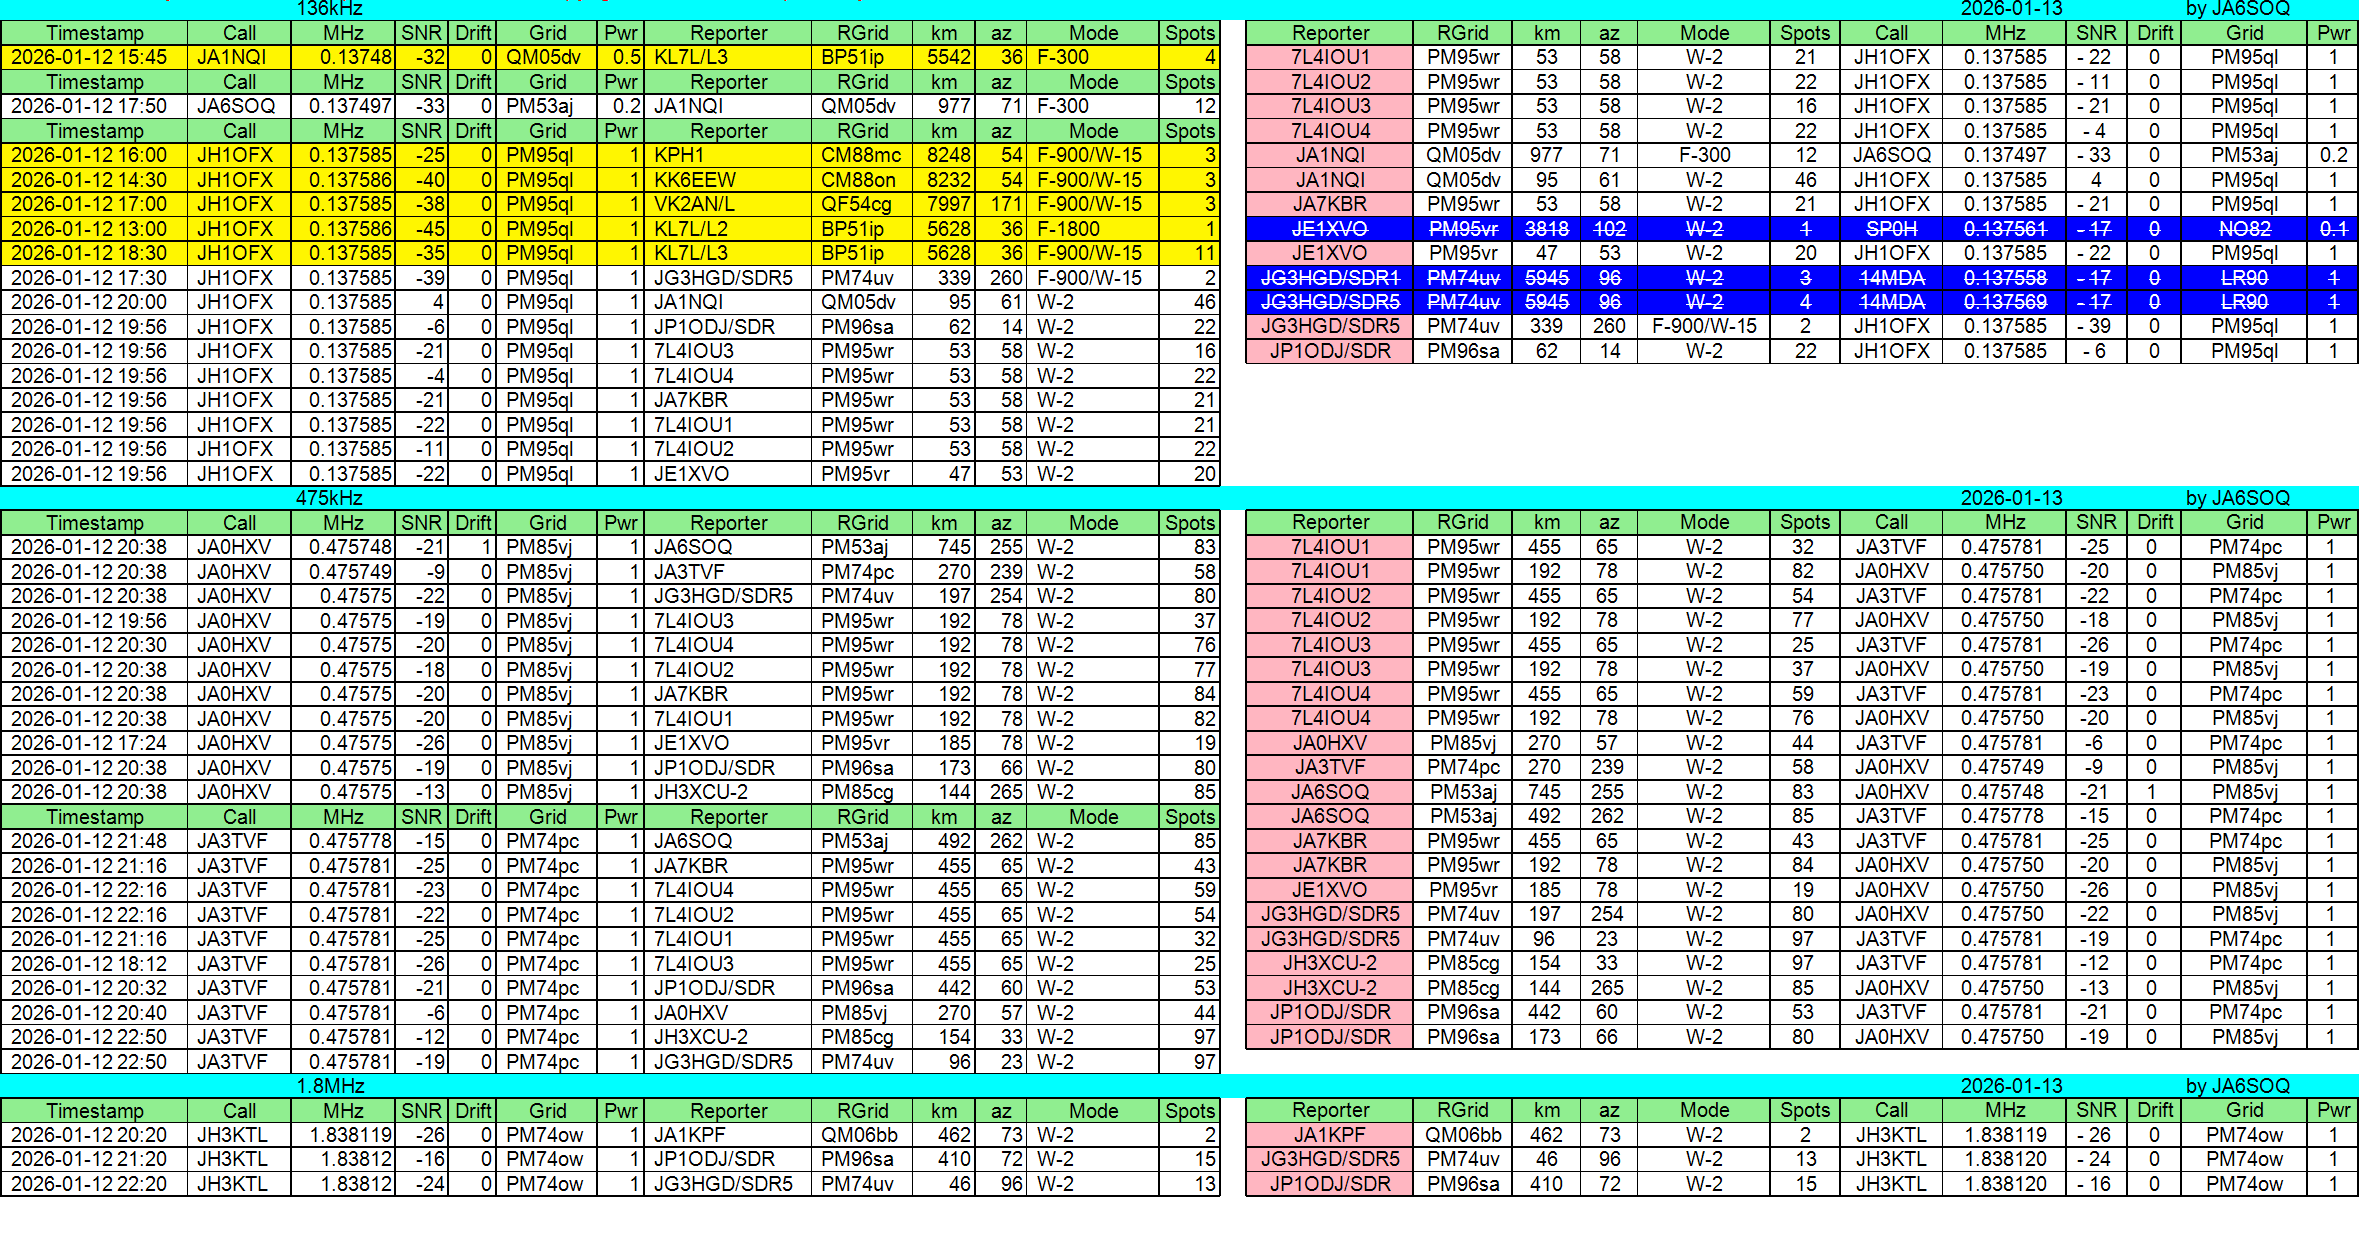Click the cyan 475kHz band label
This screenshot has width=2359, height=1237.
click(x=329, y=498)
